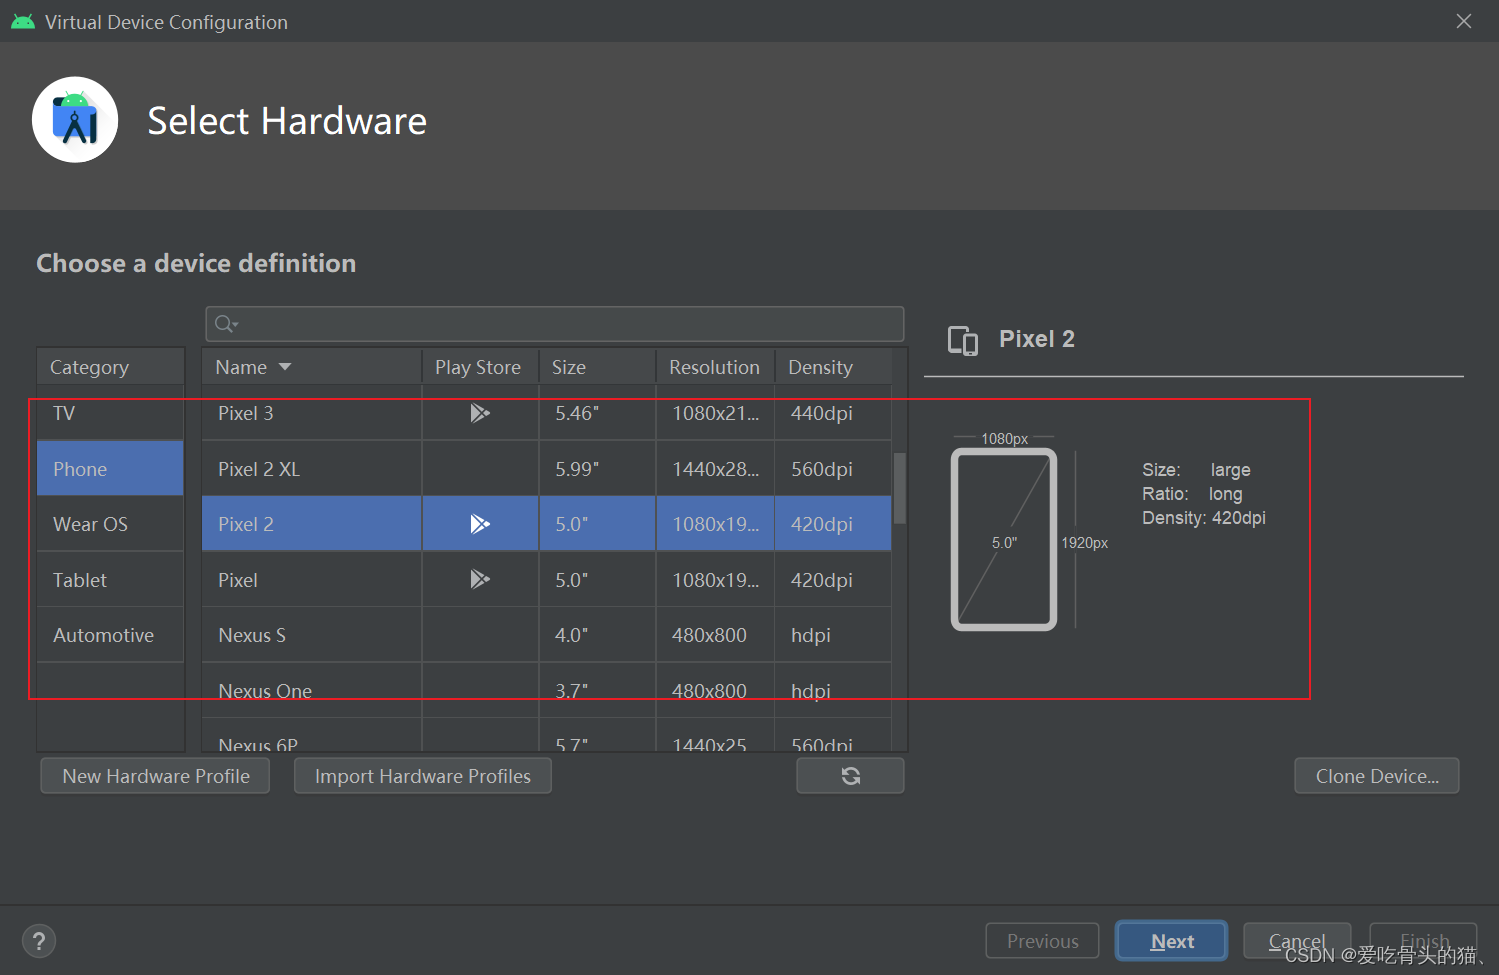Select the Nexus 6P device row
The image size is (1499, 975).
546,736
